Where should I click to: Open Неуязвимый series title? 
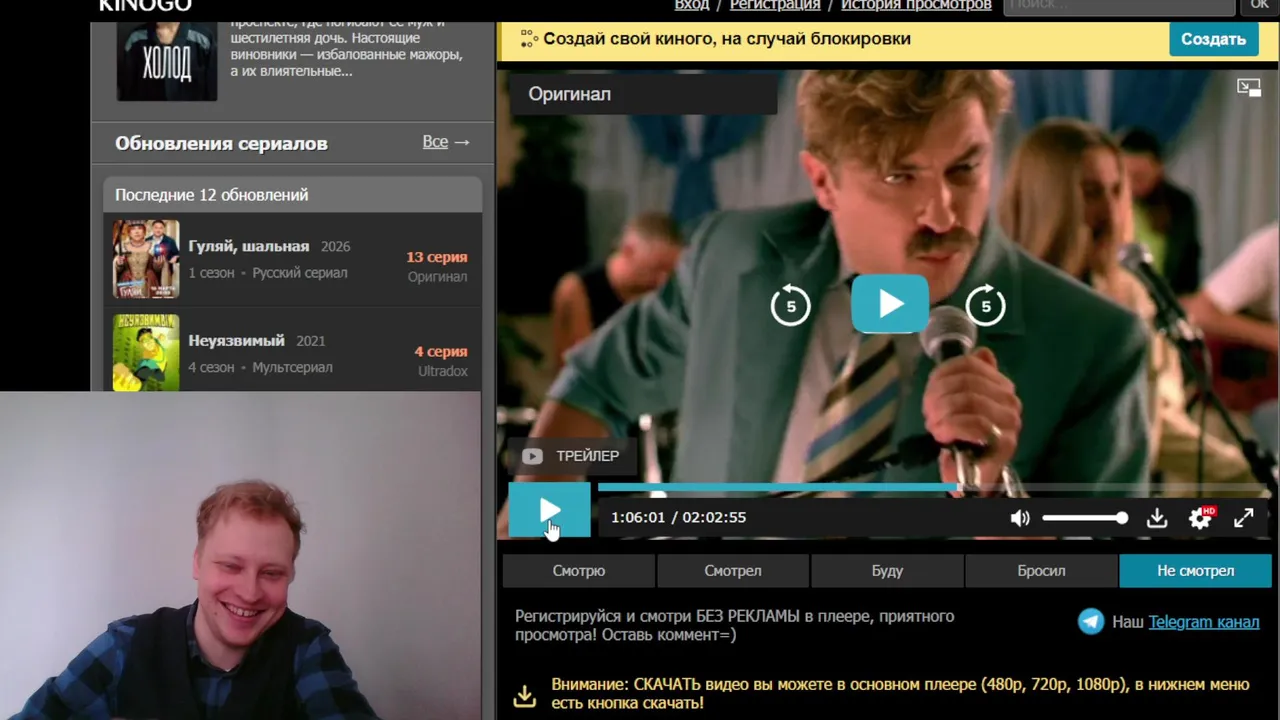tap(236, 340)
